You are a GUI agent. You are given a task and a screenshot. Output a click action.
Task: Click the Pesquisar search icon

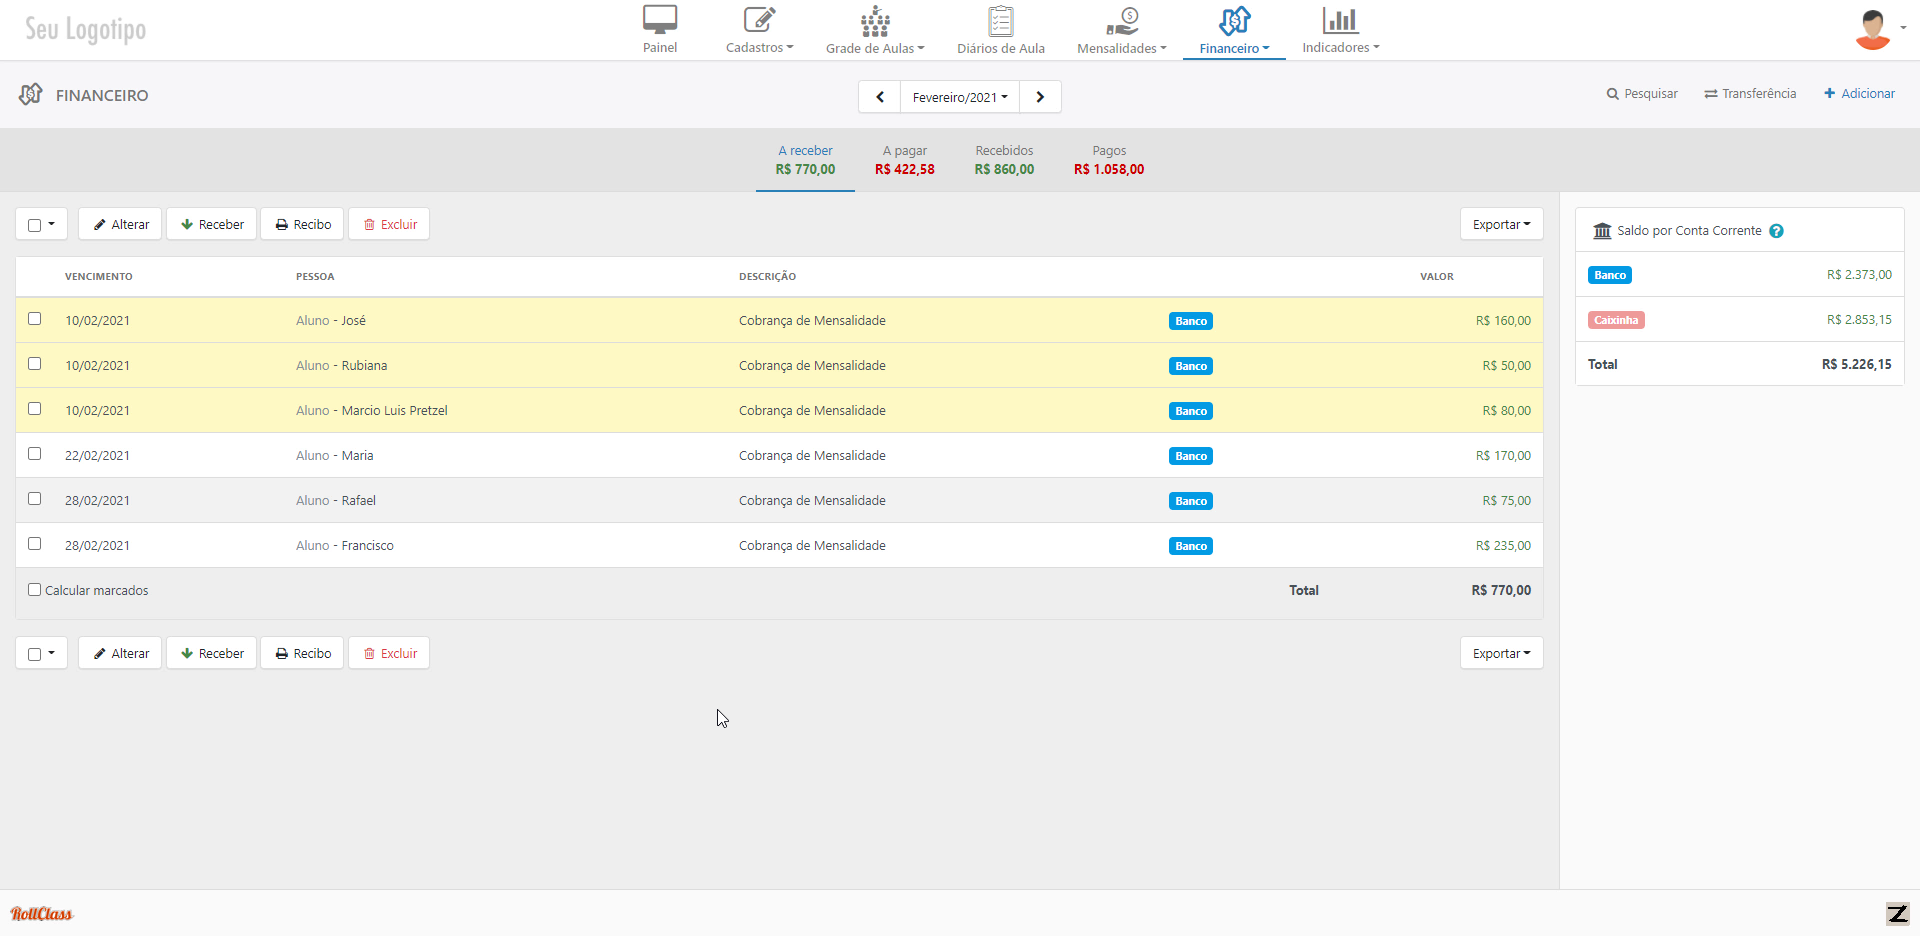(1612, 94)
